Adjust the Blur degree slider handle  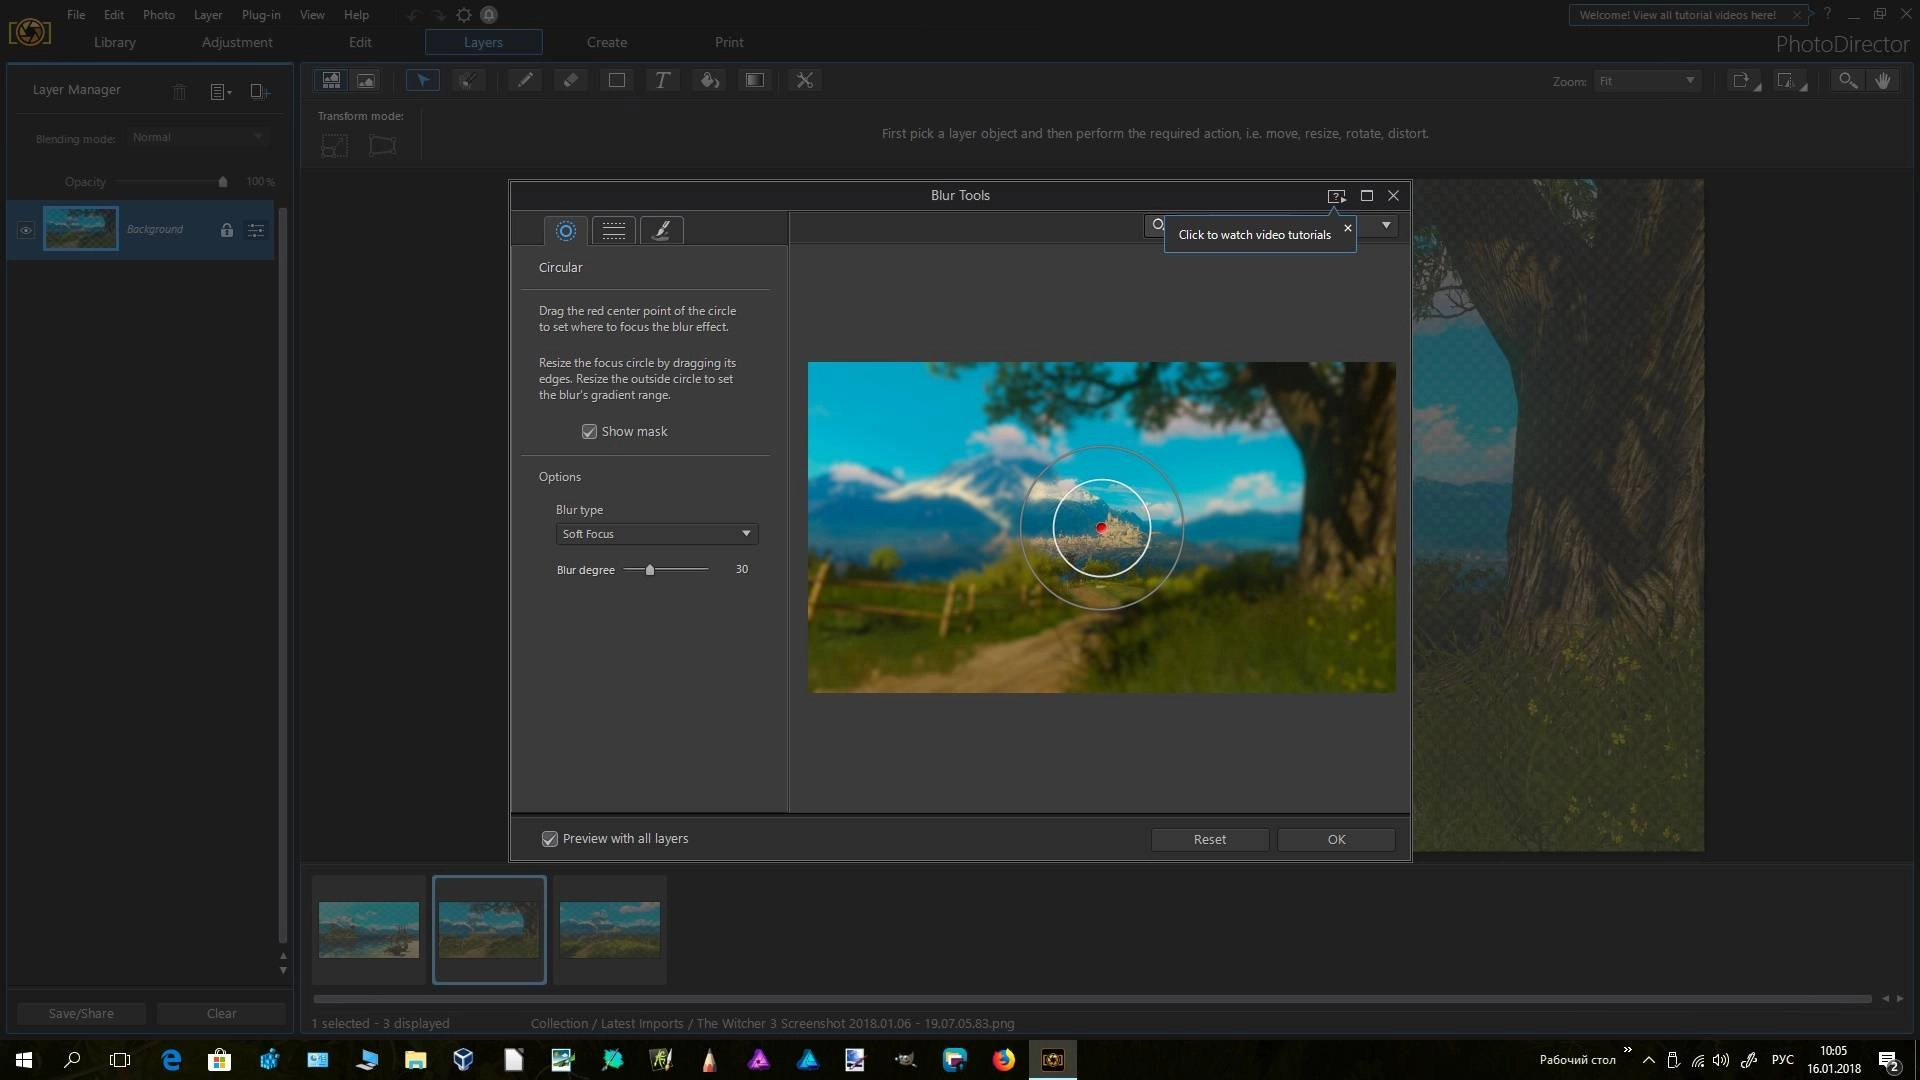tap(650, 570)
